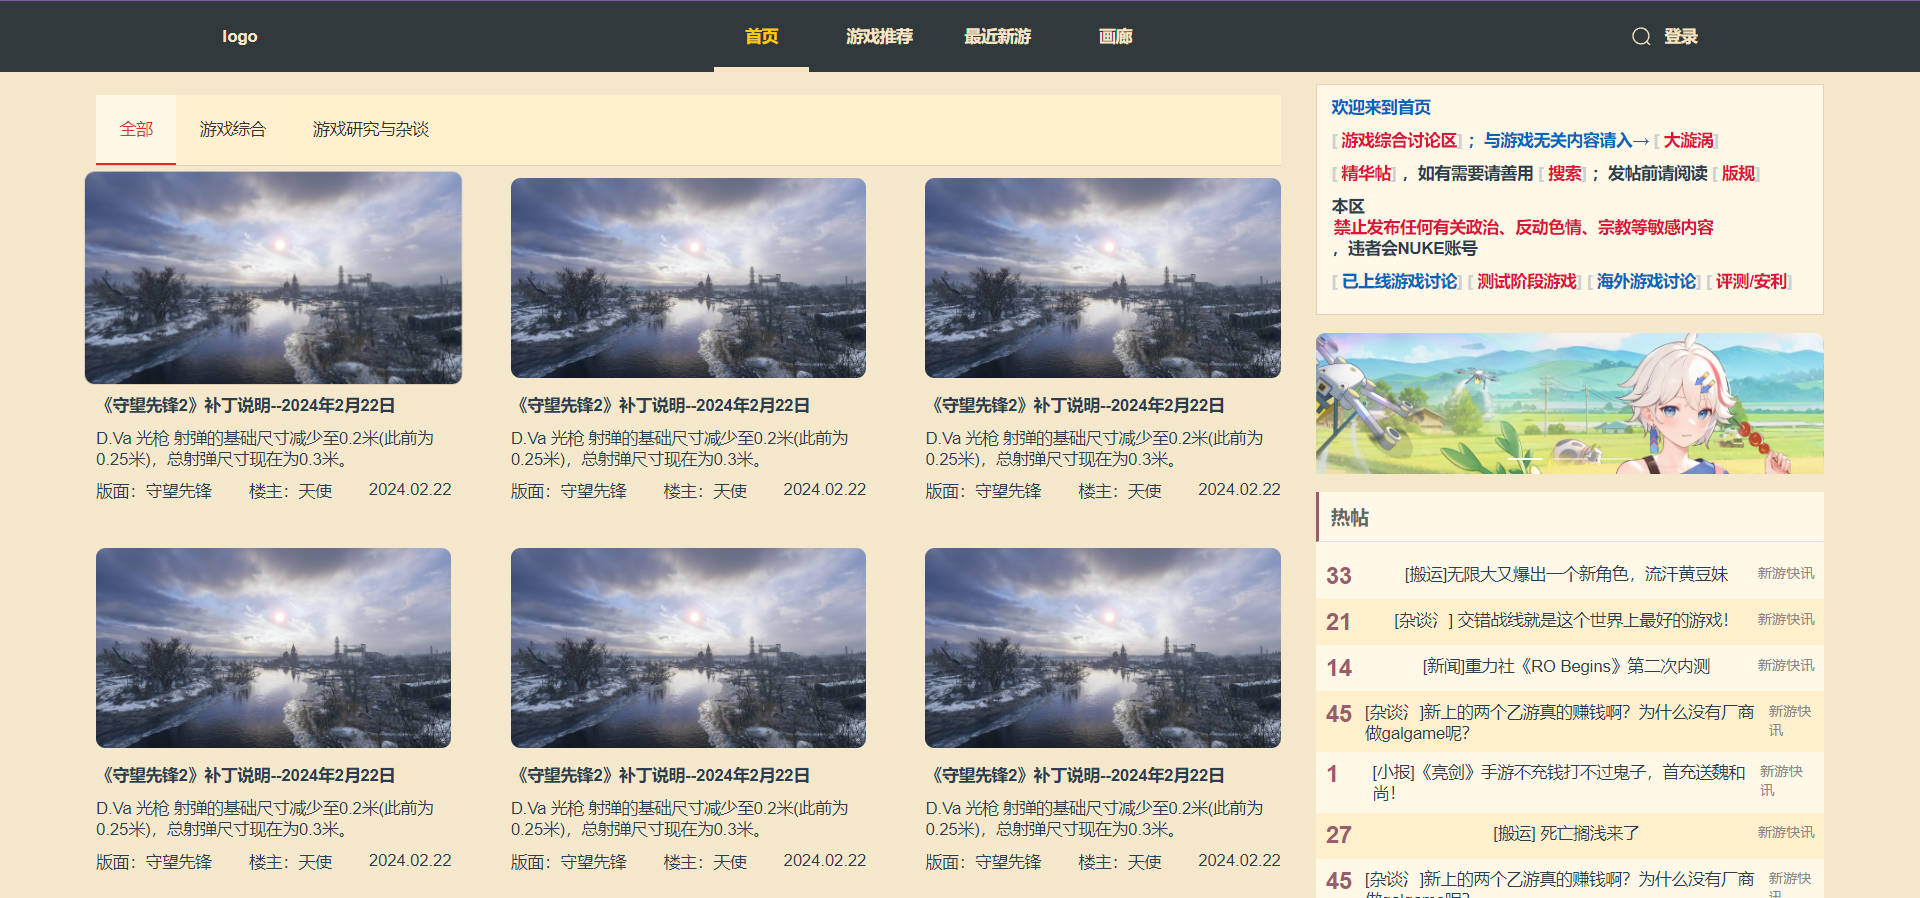This screenshot has width=1920, height=898.
Task: Open the 已上线游戏讨论 link
Action: [1399, 282]
